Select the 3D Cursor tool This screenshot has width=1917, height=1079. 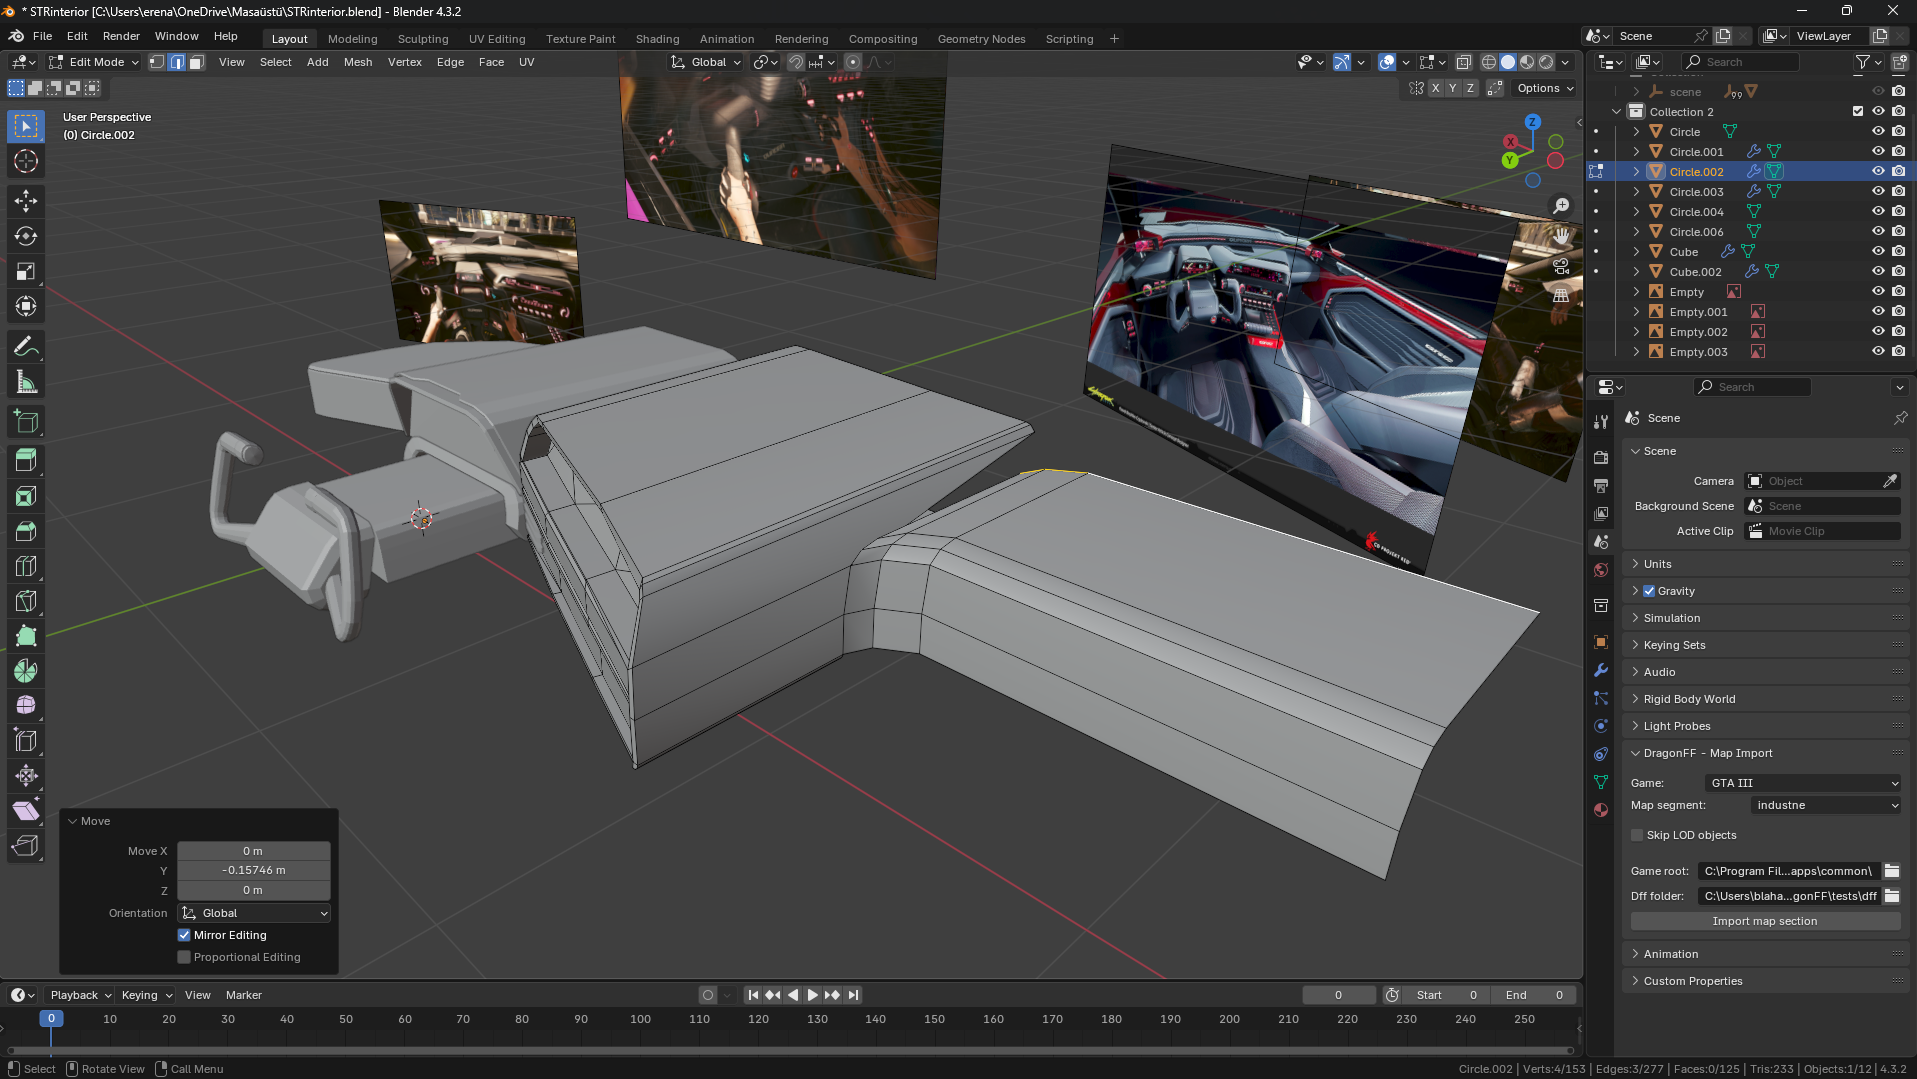(x=26, y=161)
